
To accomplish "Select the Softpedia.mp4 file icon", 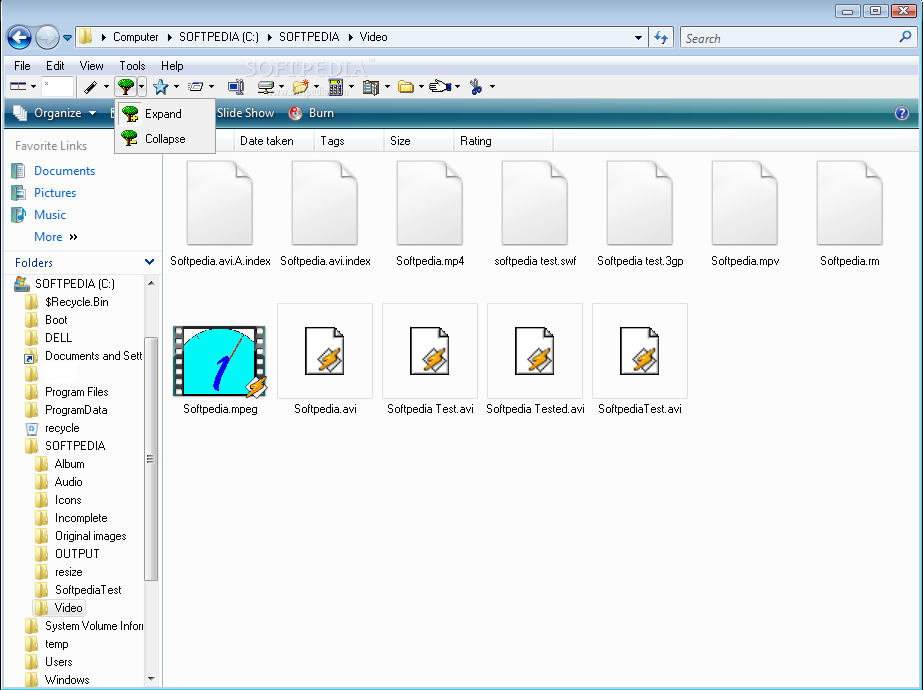I will [x=430, y=203].
